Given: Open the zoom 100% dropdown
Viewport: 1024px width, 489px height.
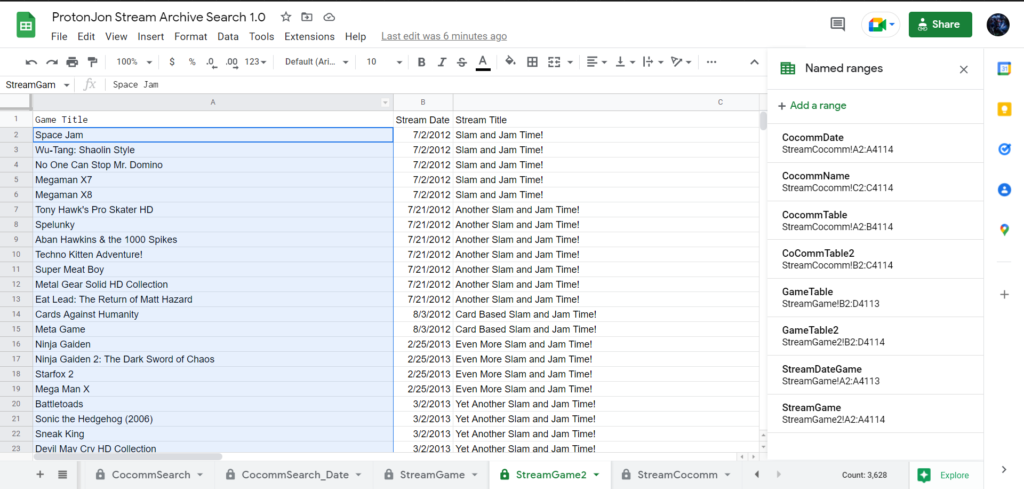Looking at the screenshot, I should [134, 62].
